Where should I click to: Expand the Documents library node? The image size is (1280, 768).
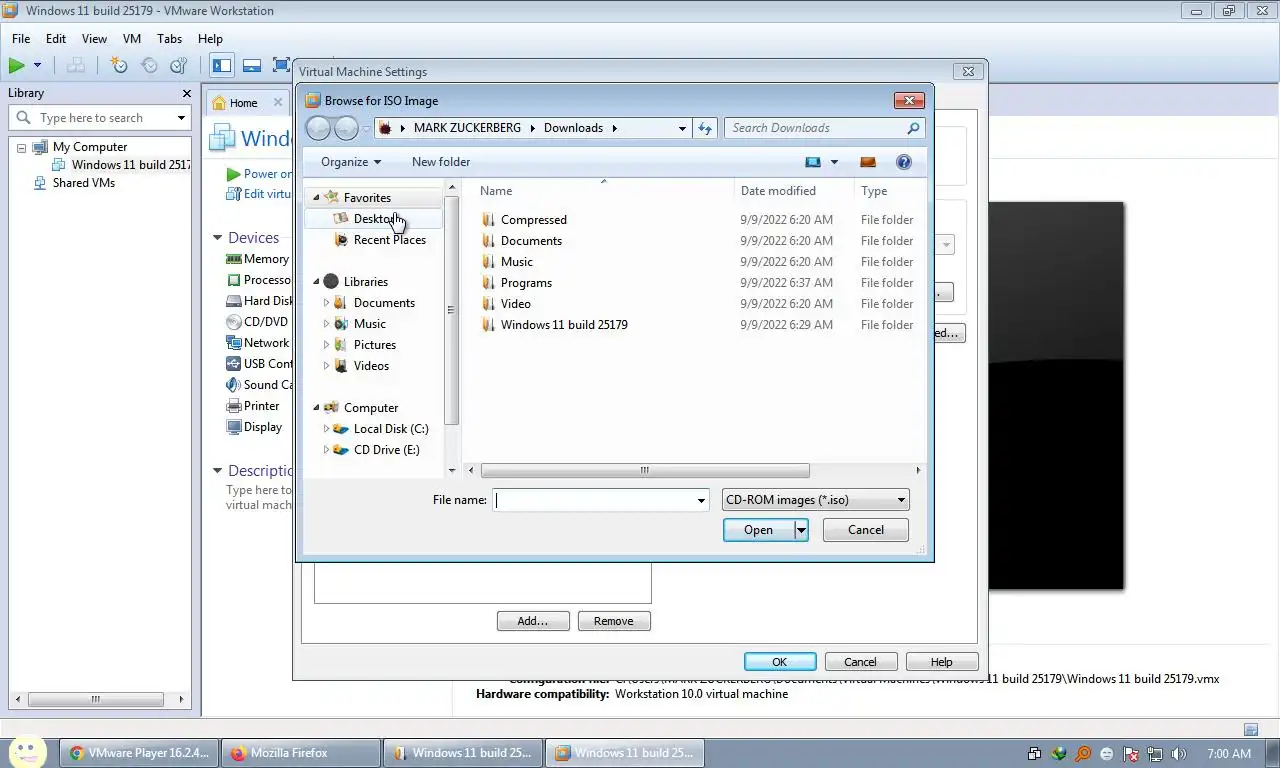pyautogui.click(x=326, y=303)
